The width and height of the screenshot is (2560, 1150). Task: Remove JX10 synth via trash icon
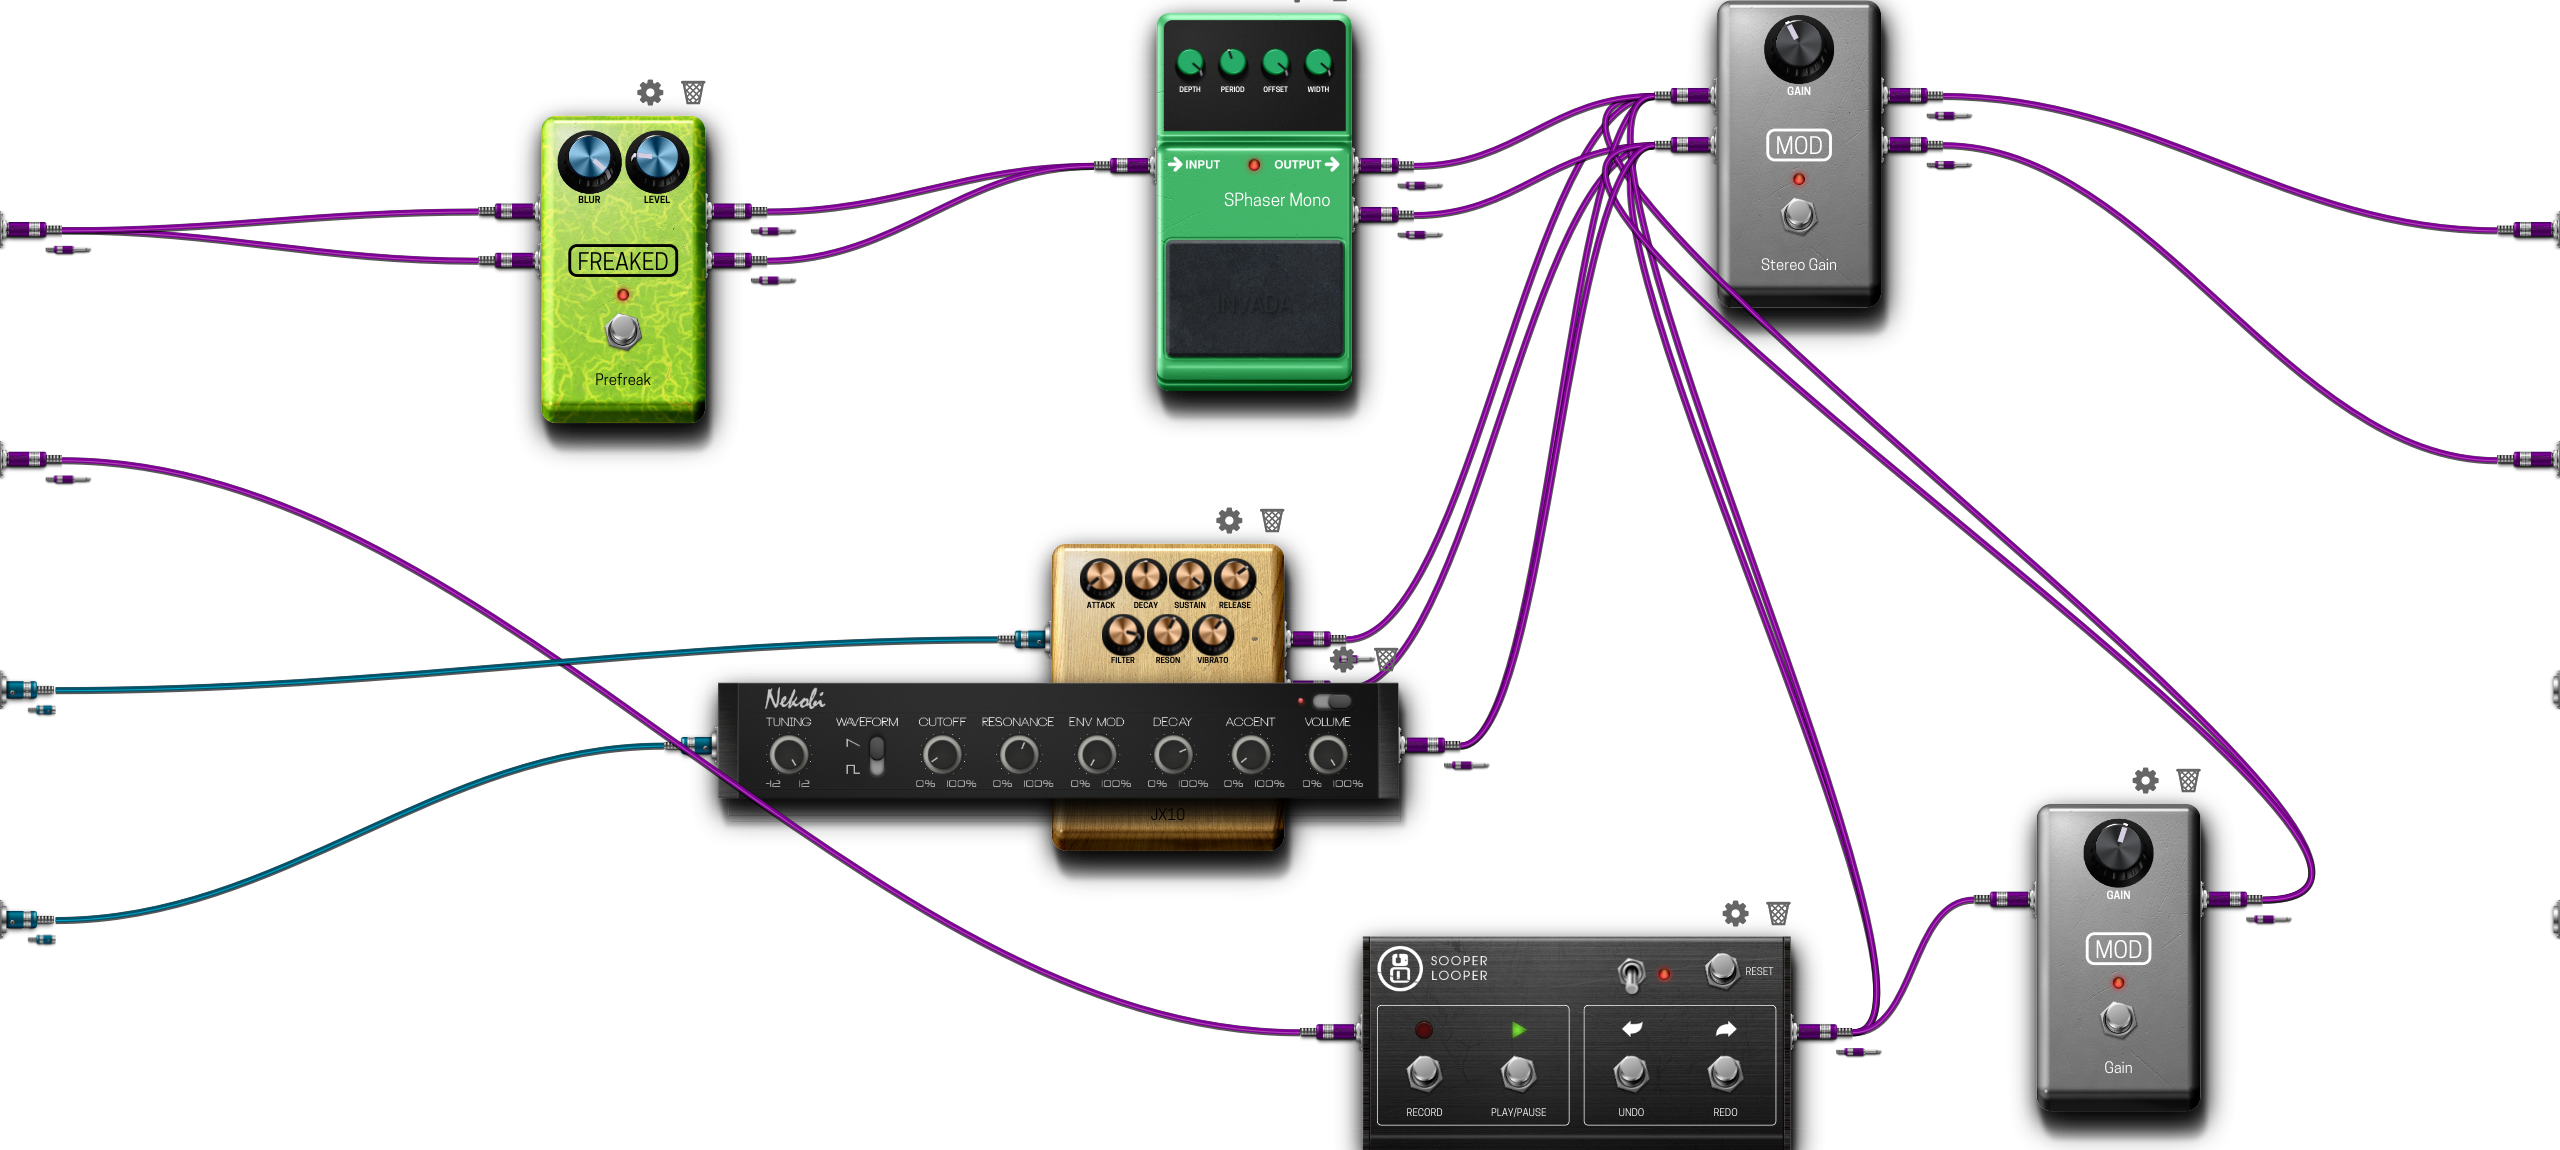coord(1272,520)
